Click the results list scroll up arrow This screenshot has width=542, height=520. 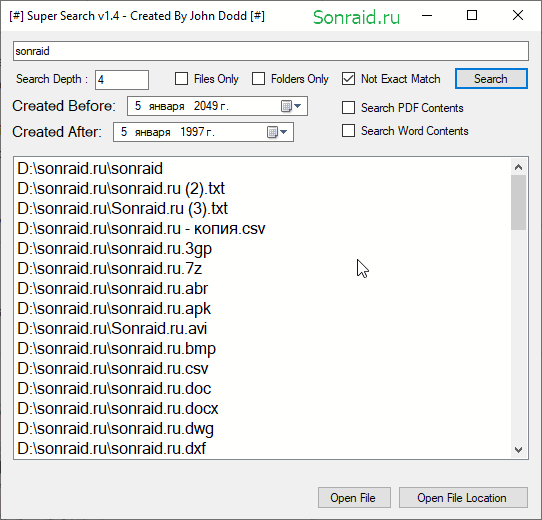coord(518,167)
